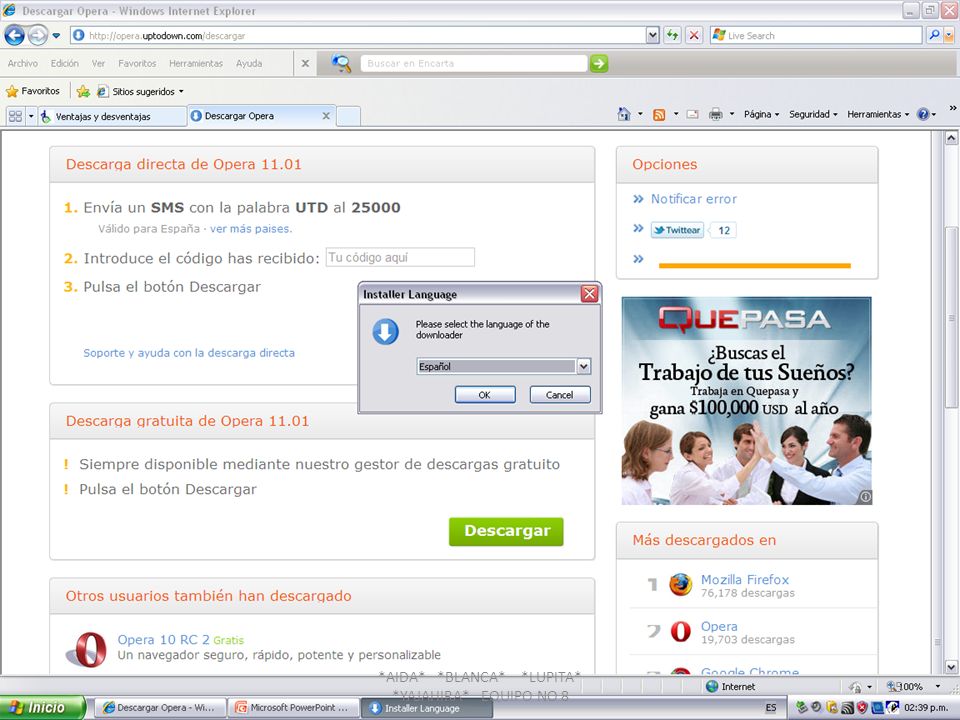Open the Sitios sugeridos dropdown
This screenshot has width=960, height=720.
(x=141, y=91)
